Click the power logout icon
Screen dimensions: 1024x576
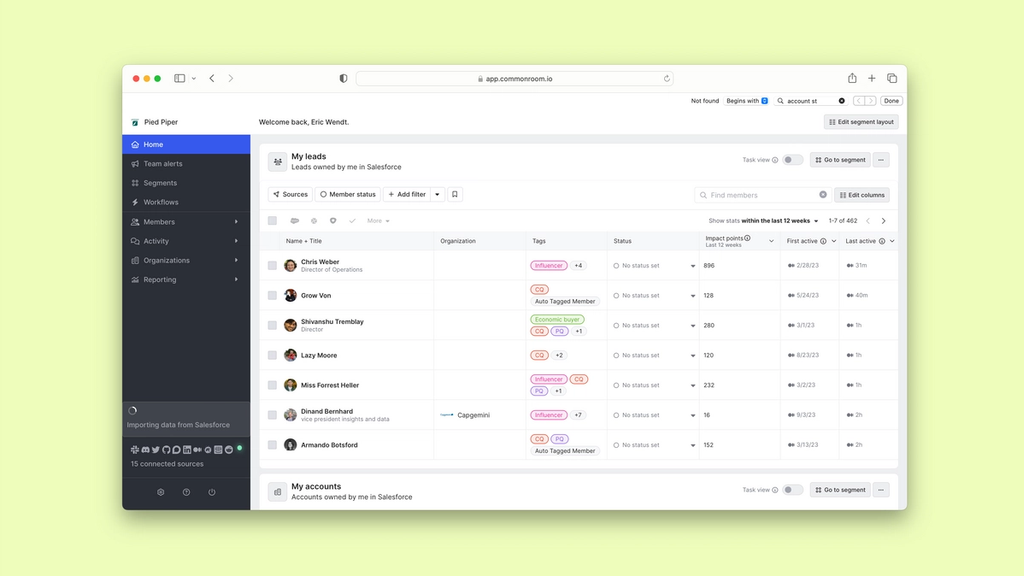point(212,492)
